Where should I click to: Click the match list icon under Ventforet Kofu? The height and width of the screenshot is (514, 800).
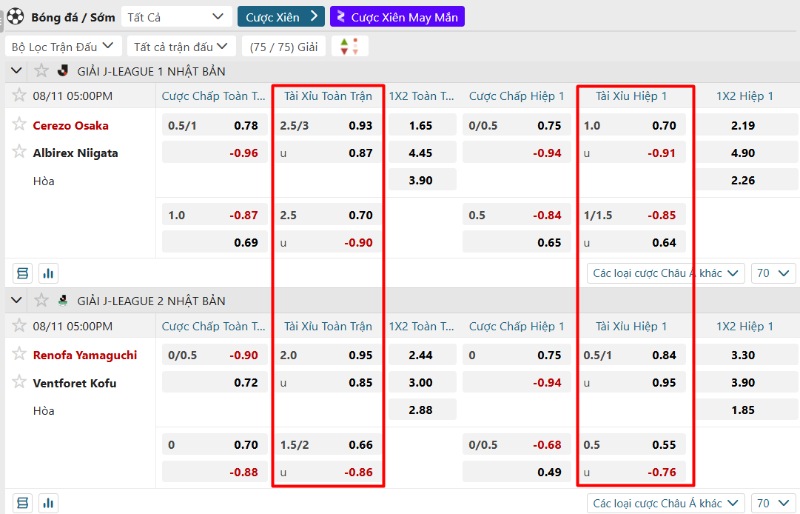point(22,503)
